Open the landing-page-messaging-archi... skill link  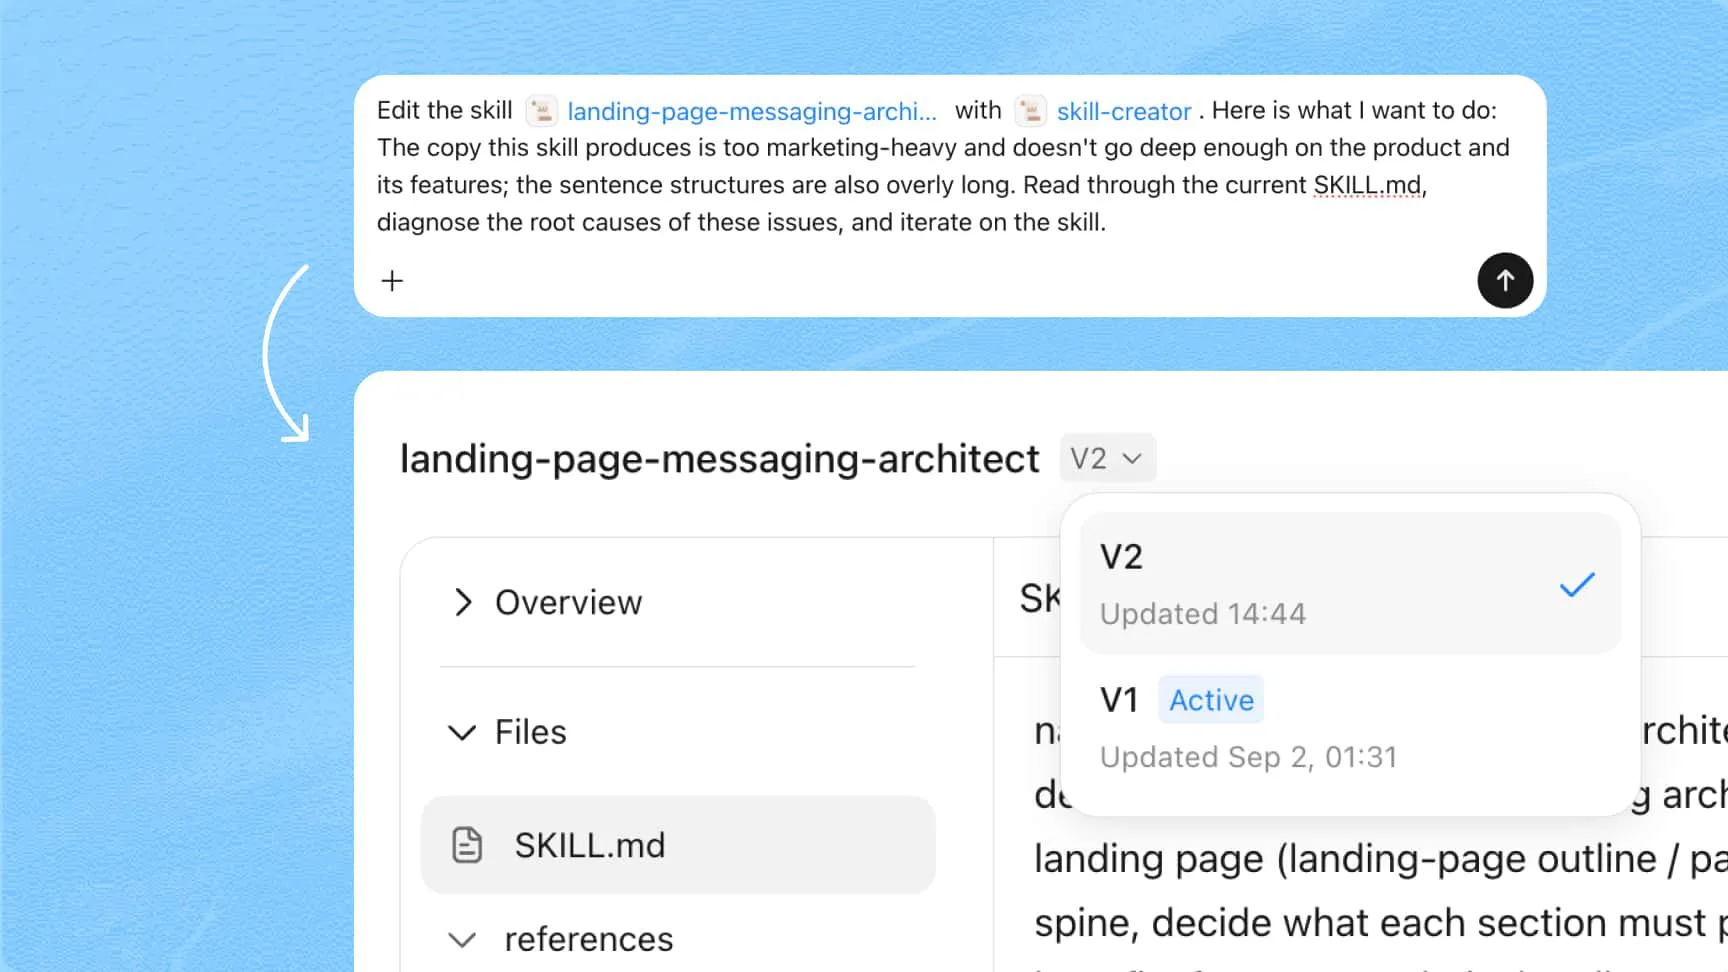[752, 111]
